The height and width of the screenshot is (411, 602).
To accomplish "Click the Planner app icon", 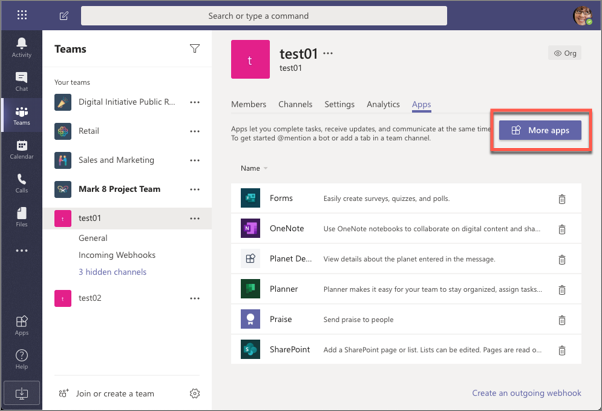I will [x=250, y=289].
